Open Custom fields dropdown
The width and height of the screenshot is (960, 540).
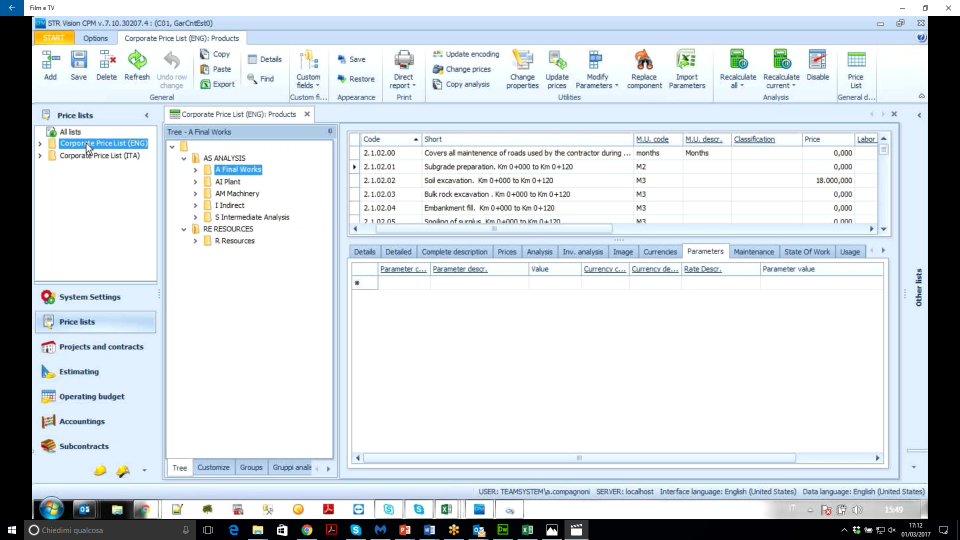click(309, 70)
